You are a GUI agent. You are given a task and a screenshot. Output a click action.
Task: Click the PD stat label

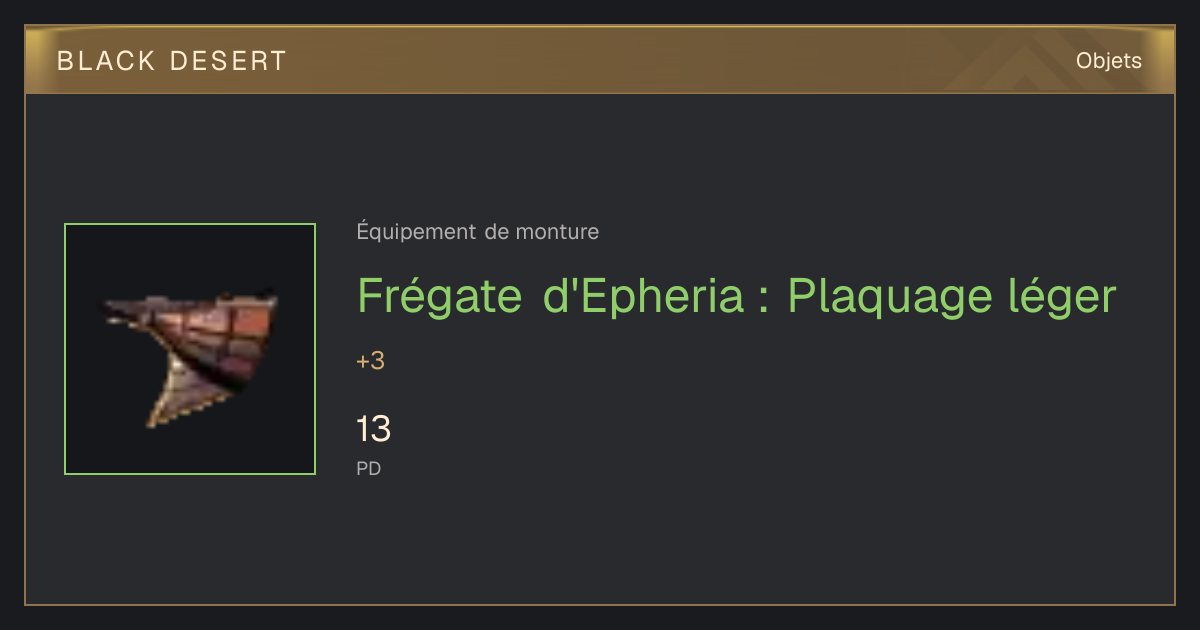[369, 468]
